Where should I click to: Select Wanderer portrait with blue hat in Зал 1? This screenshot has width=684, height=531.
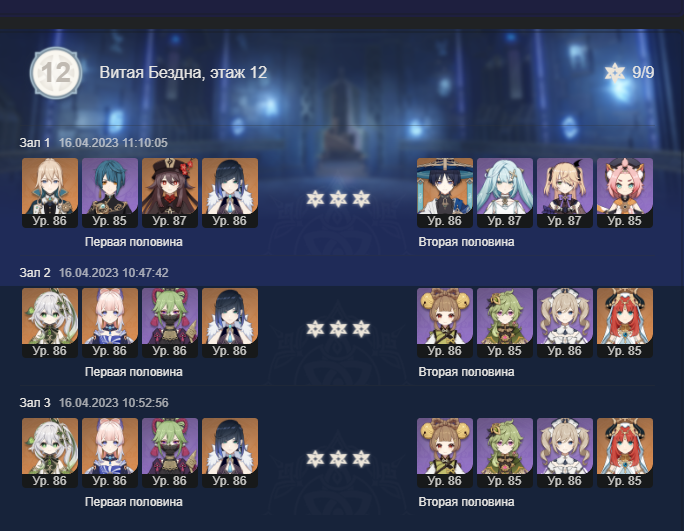coord(445,192)
